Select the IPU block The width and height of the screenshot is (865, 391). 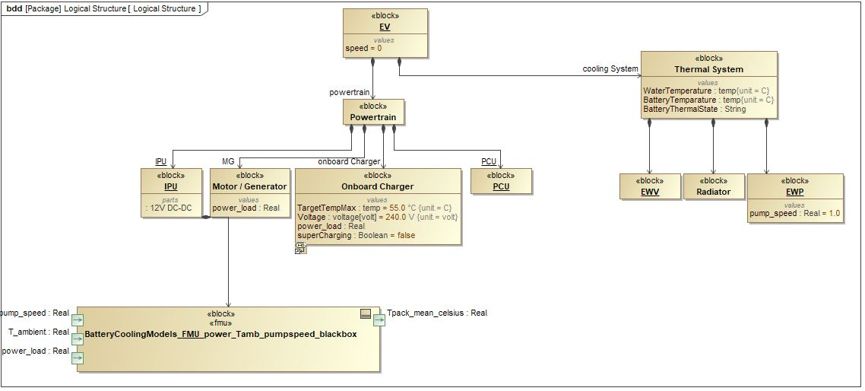pos(171,193)
